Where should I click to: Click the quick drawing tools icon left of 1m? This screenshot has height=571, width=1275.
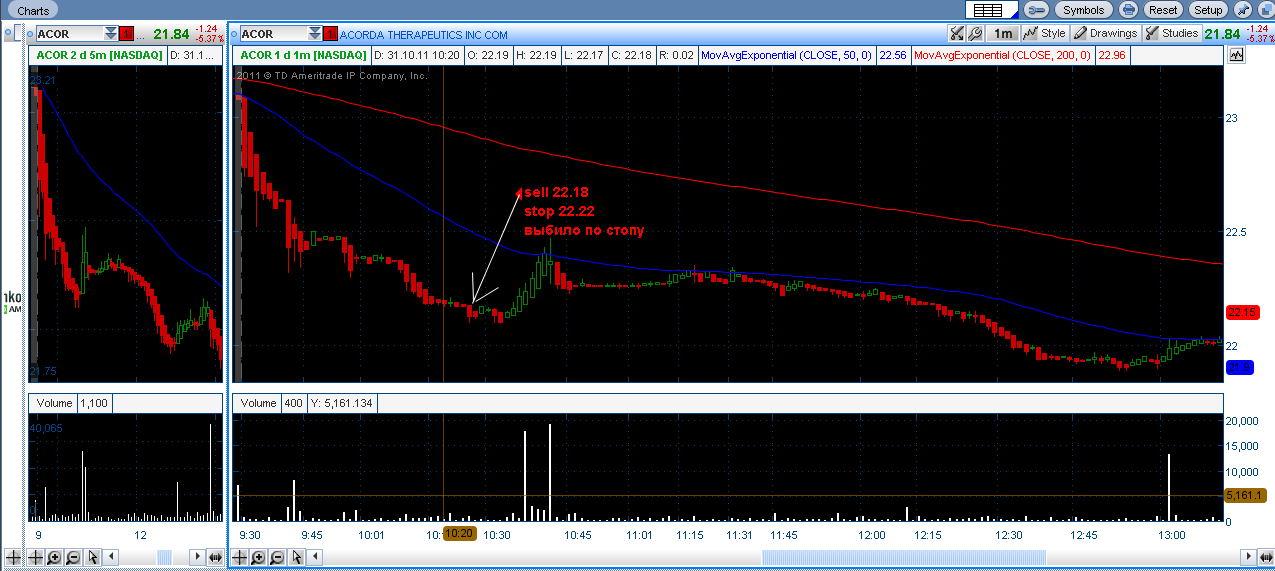pyautogui.click(x=958, y=34)
